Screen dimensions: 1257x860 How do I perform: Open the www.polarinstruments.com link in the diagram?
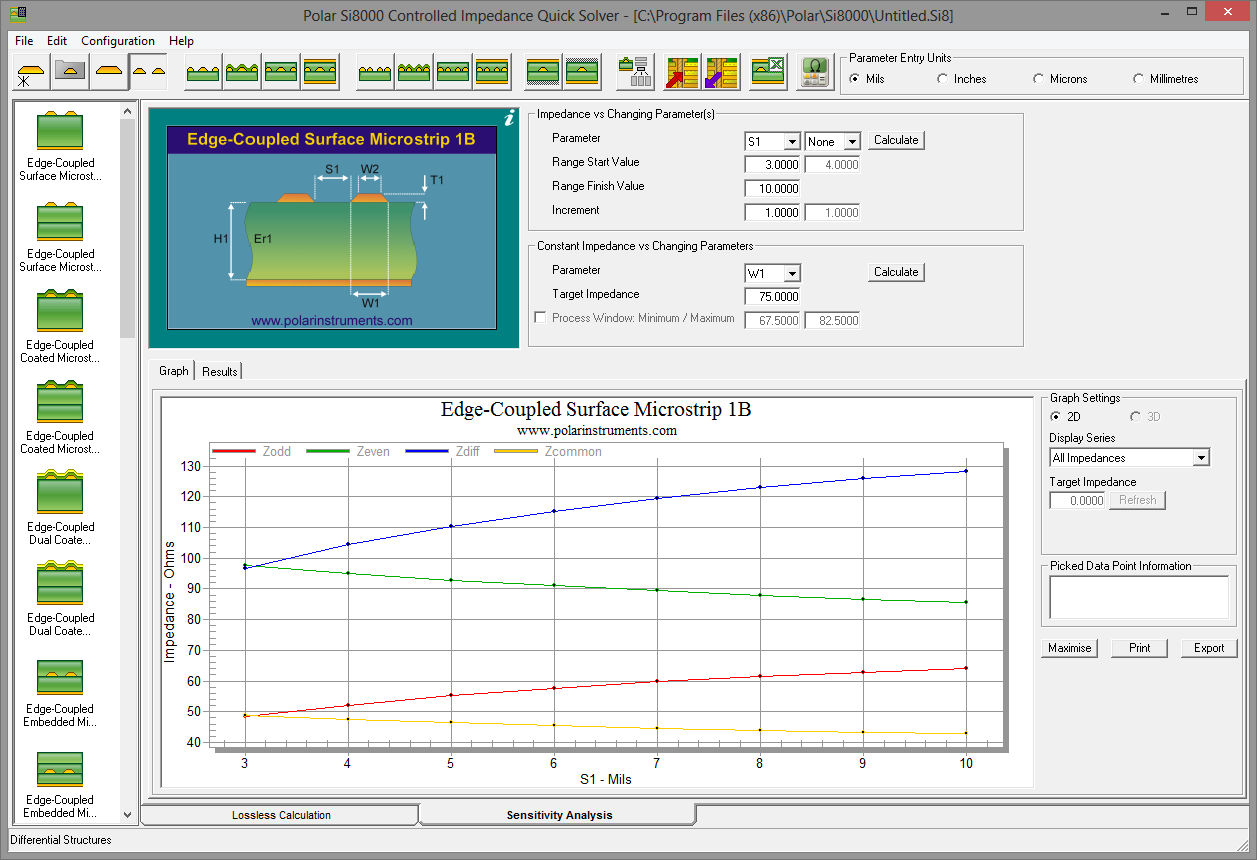point(331,321)
